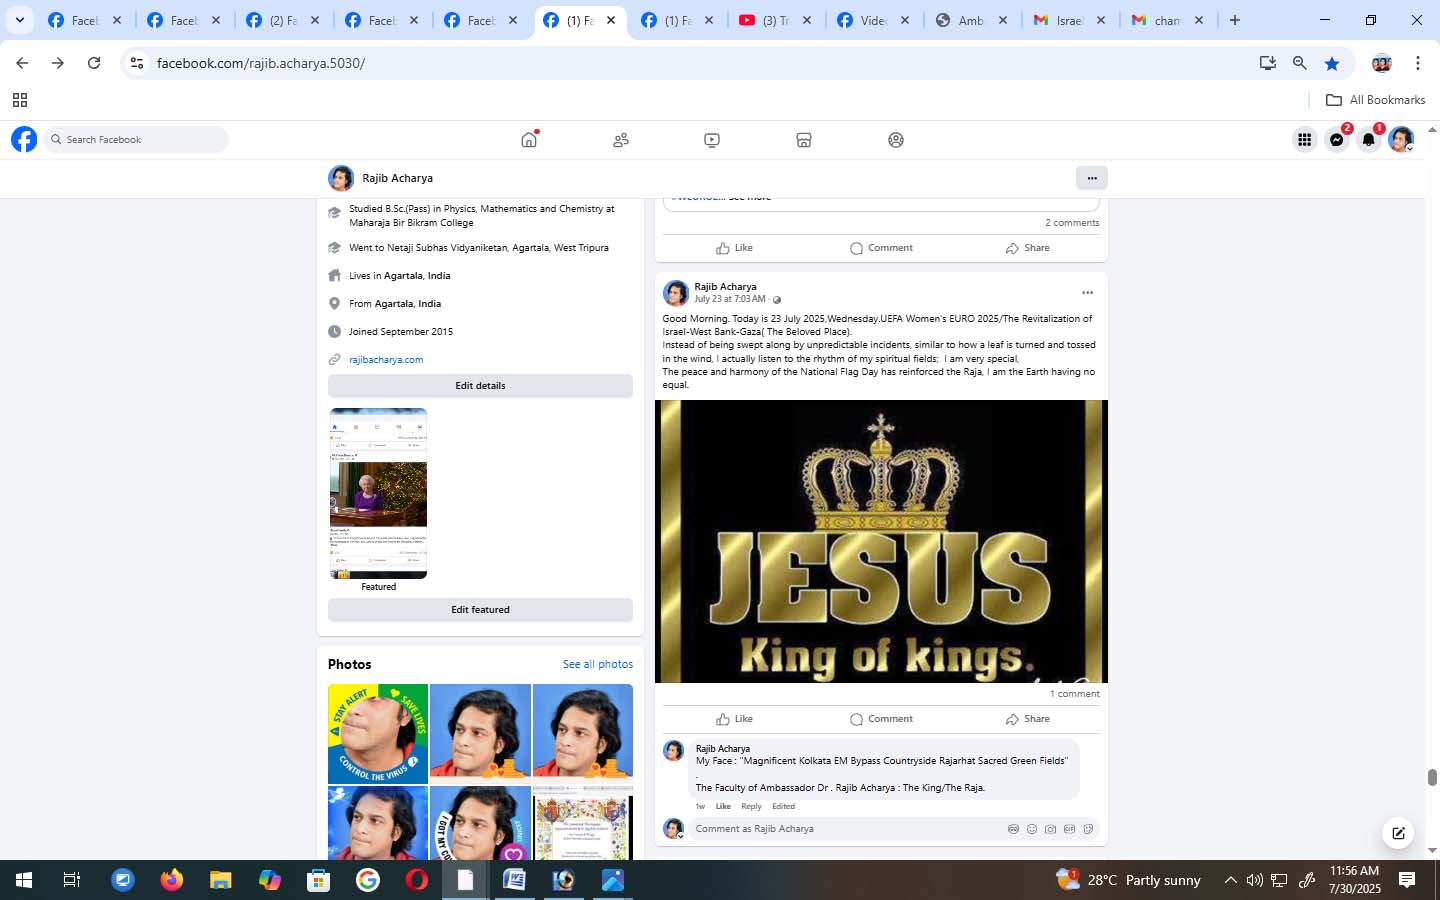Open File Explorer from the taskbar
This screenshot has width=1440, height=900.
[x=220, y=880]
